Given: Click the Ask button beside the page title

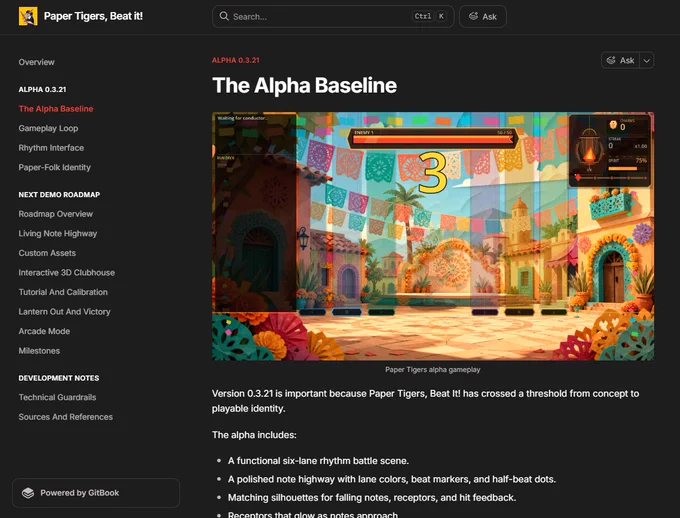Looking at the screenshot, I should 620,60.
